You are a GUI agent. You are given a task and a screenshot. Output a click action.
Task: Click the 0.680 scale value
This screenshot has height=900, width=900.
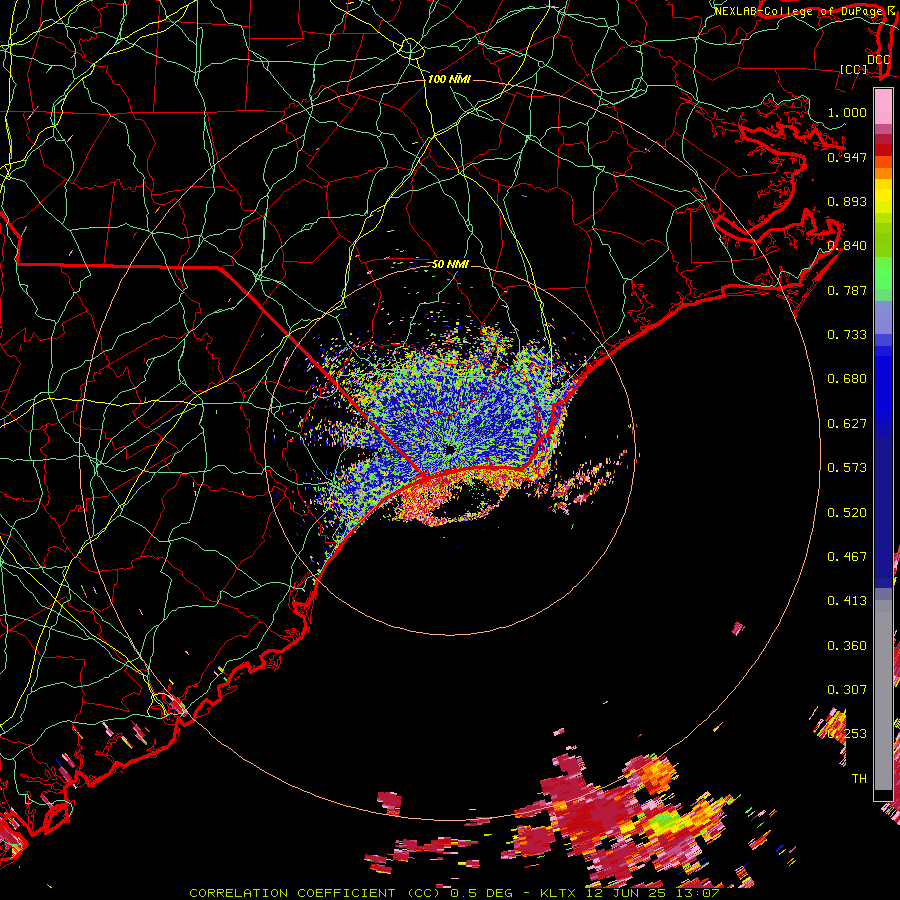(x=847, y=379)
